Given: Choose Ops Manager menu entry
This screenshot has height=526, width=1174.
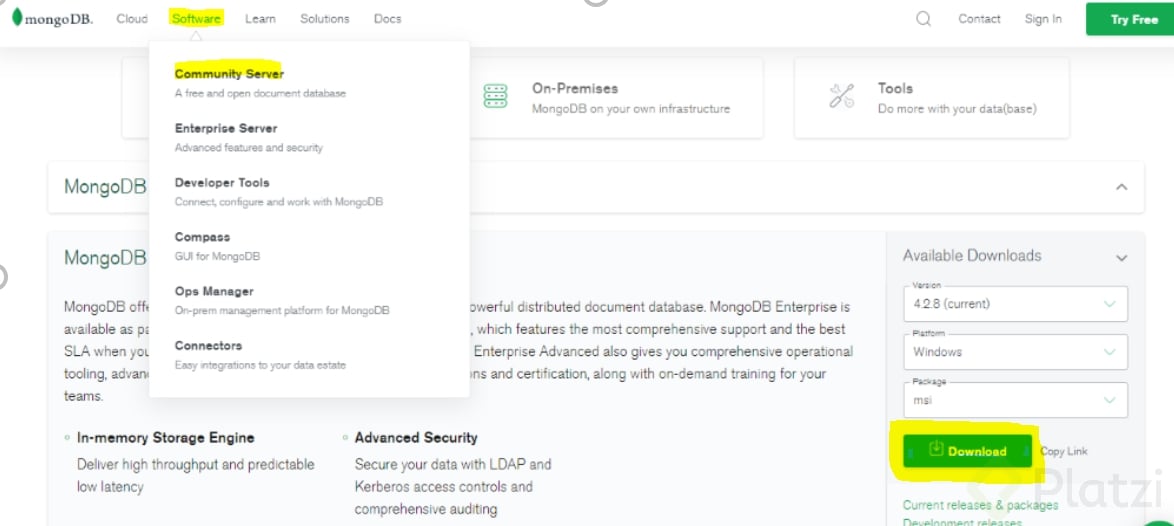Looking at the screenshot, I should pyautogui.click(x=214, y=291).
